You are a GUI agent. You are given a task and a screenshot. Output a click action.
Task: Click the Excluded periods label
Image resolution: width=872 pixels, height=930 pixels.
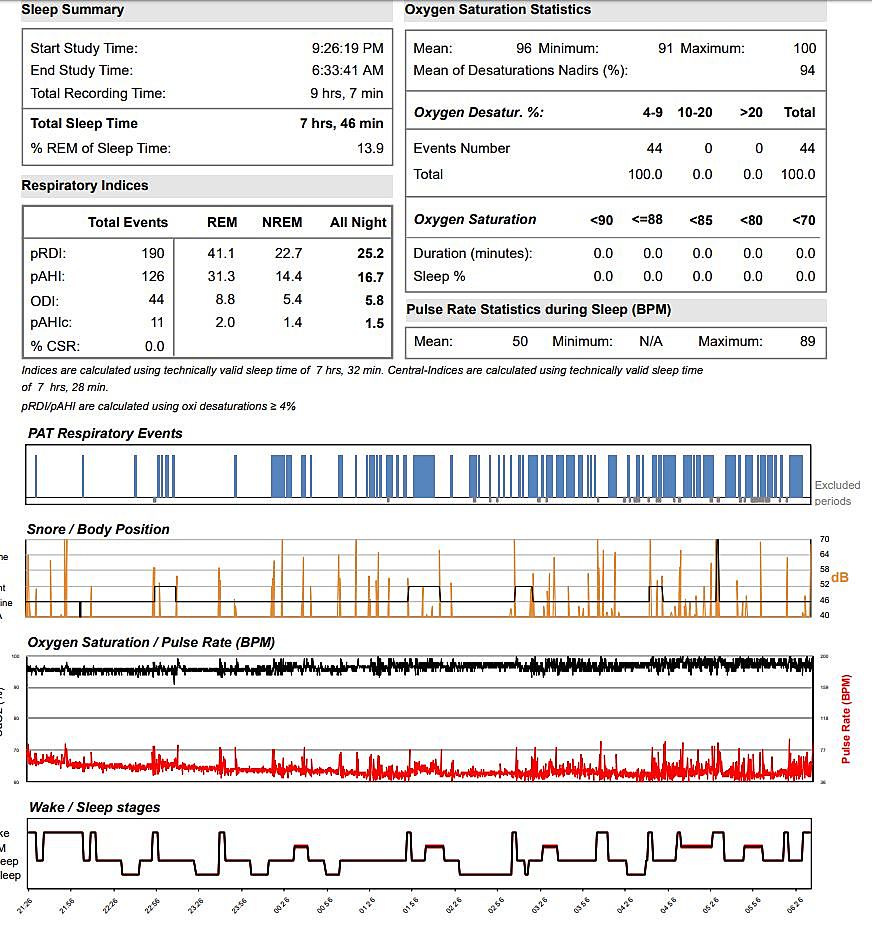pyautogui.click(x=837, y=493)
